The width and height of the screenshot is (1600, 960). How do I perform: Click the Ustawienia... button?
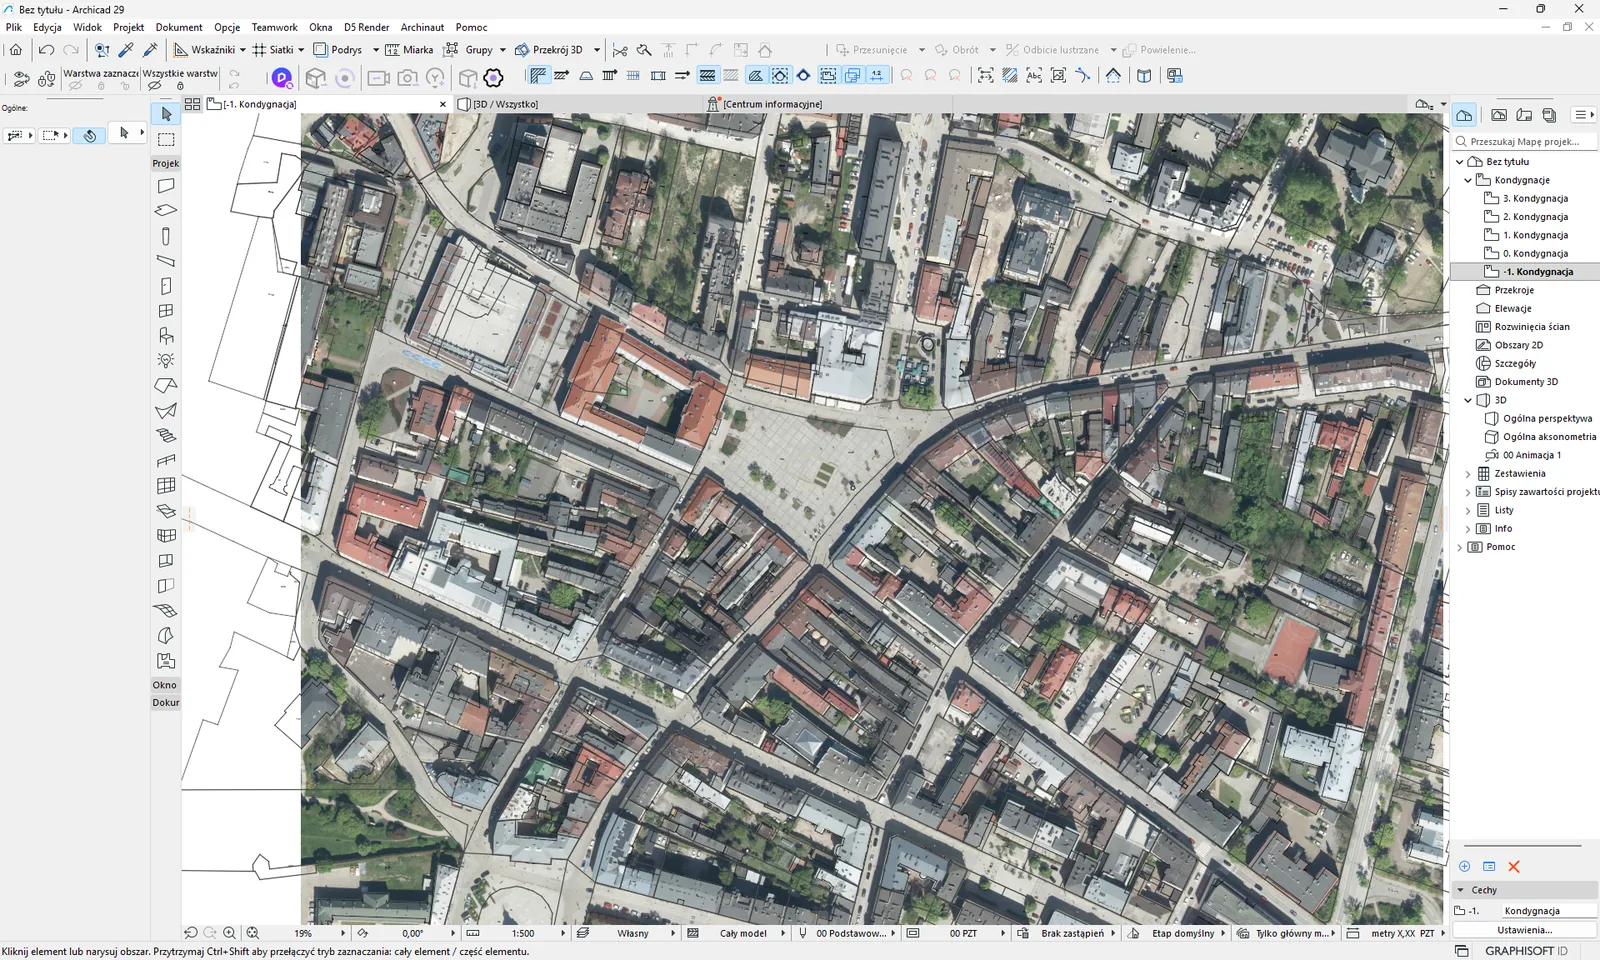(1525, 930)
